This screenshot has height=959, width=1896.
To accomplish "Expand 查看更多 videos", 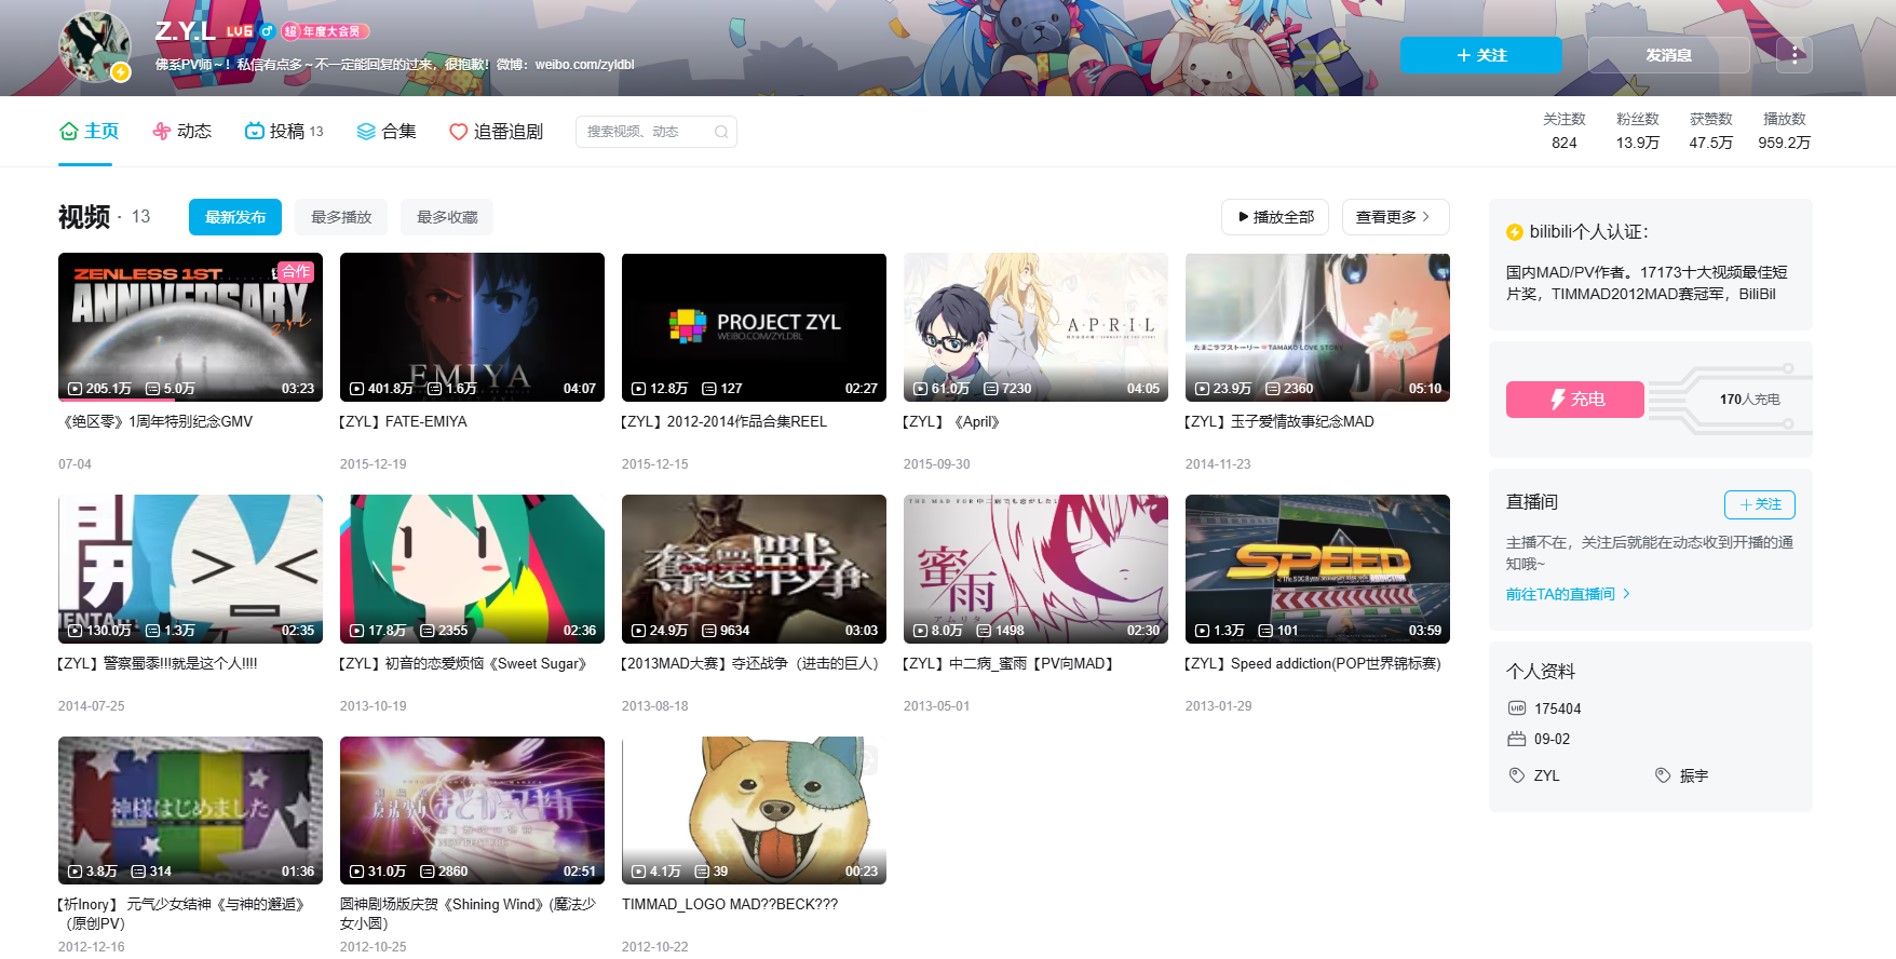I will [x=1395, y=217].
